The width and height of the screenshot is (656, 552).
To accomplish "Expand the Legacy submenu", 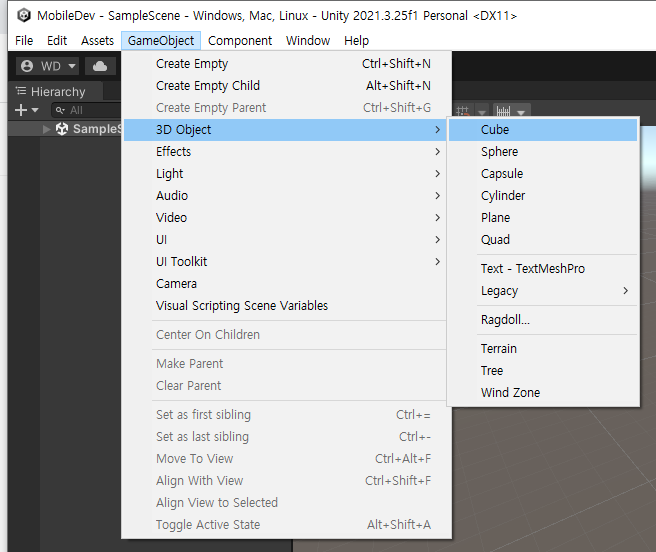I will coord(543,291).
